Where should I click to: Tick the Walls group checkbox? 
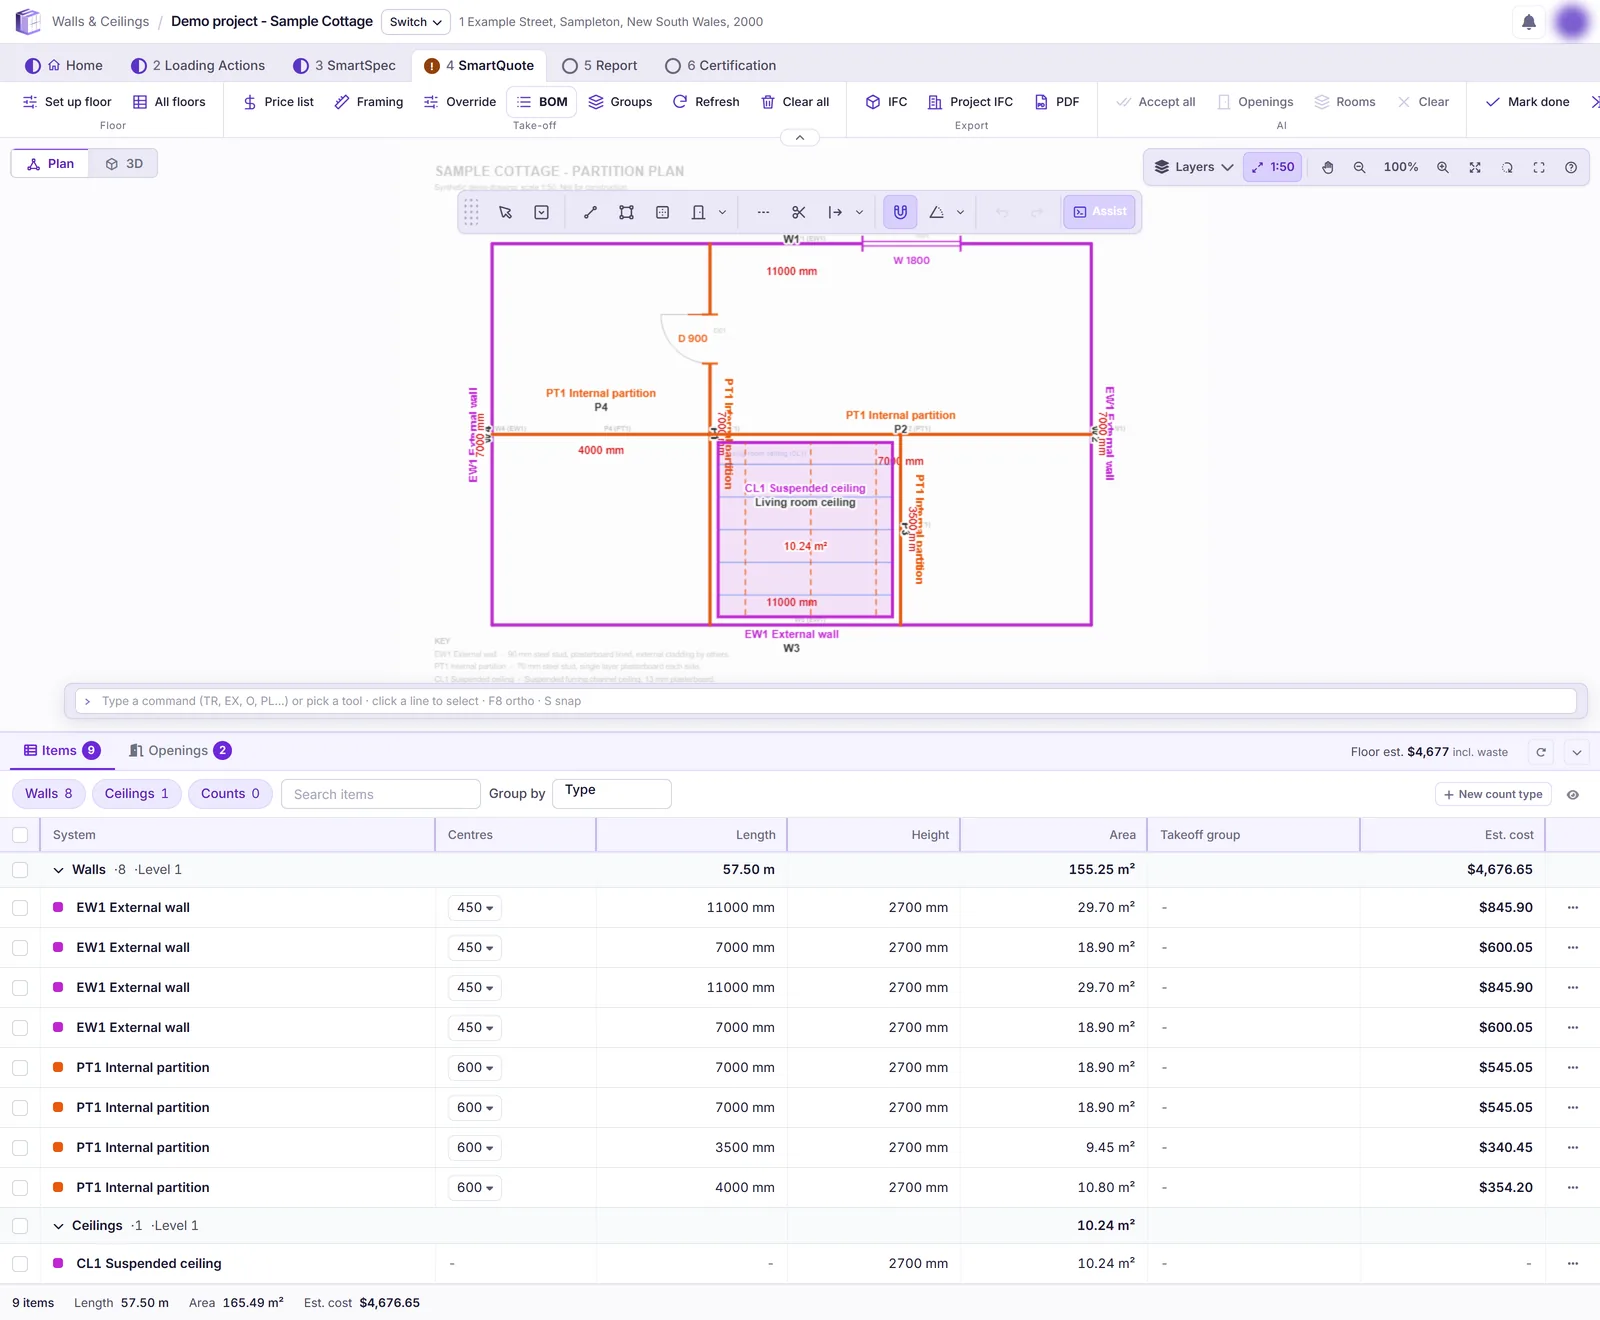tap(20, 870)
